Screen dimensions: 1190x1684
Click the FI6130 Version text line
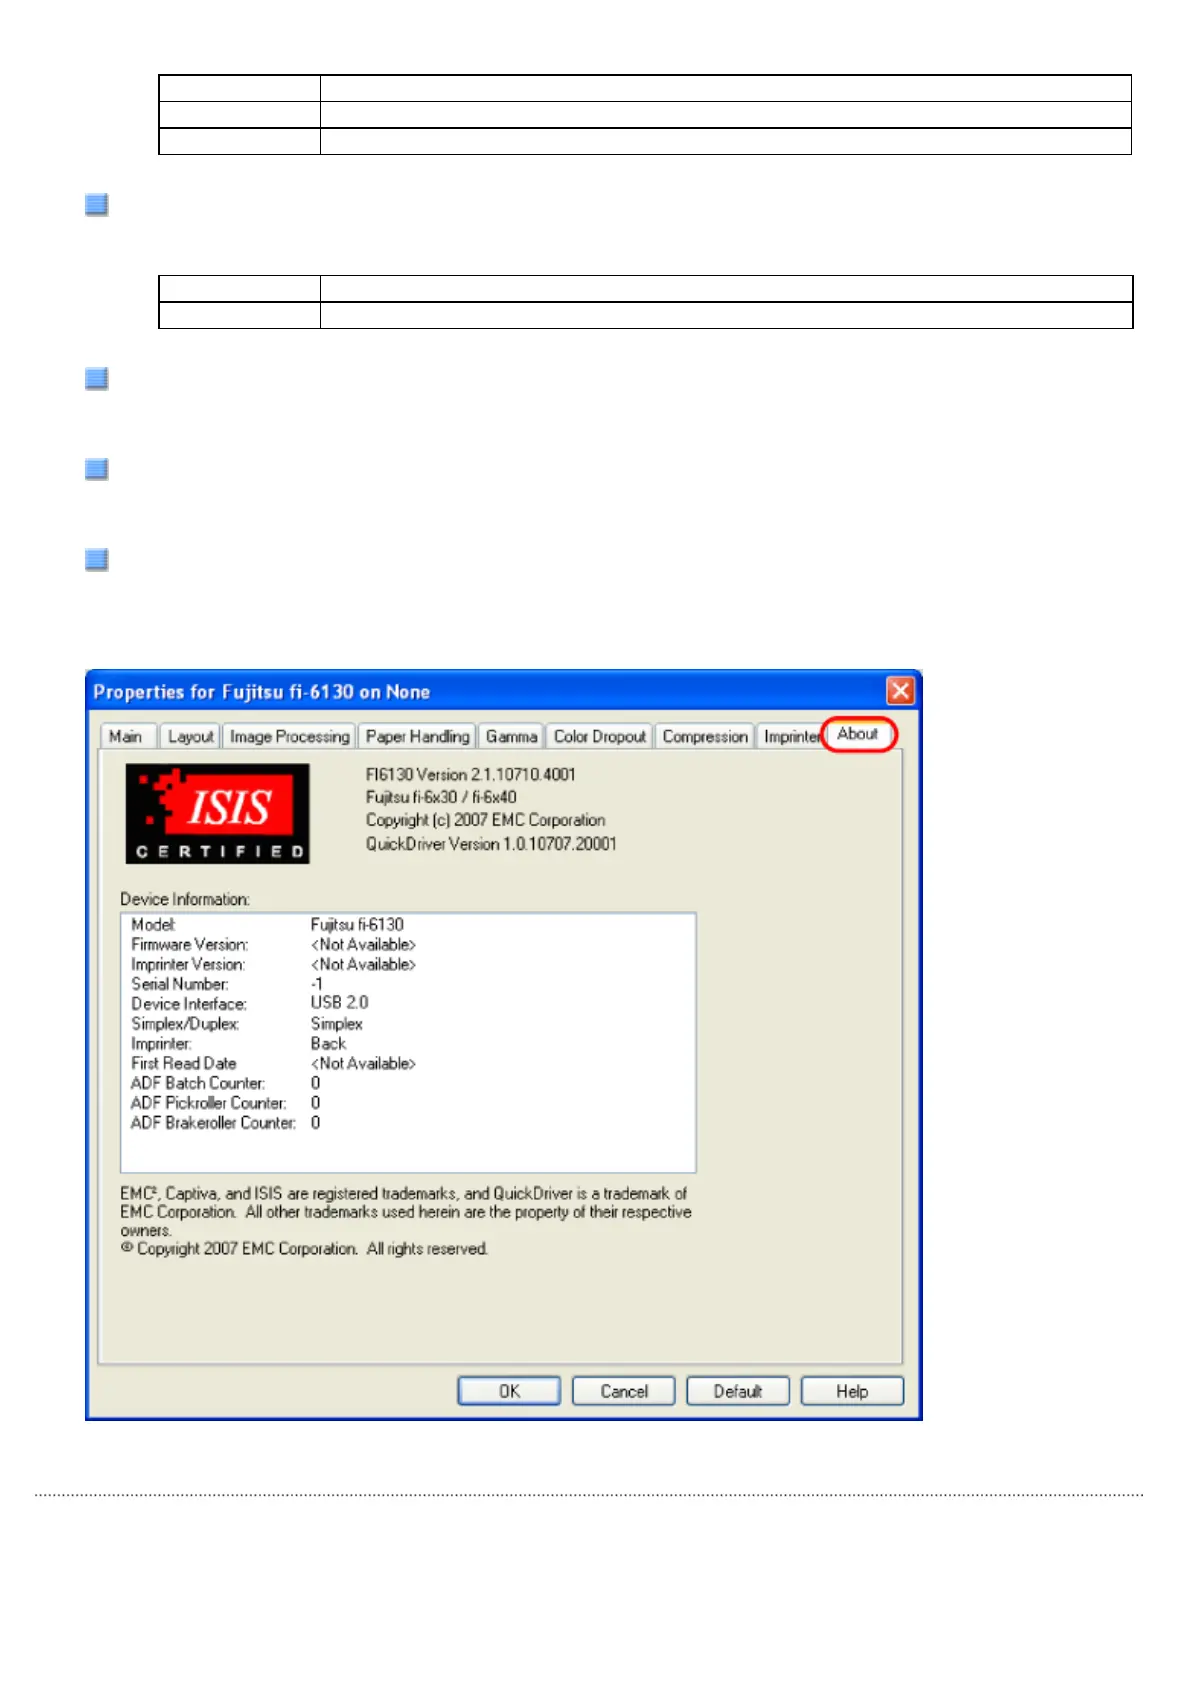470,775
